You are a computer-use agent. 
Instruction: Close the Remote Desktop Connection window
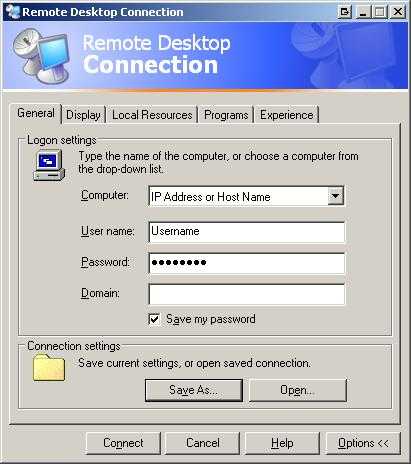point(398,12)
